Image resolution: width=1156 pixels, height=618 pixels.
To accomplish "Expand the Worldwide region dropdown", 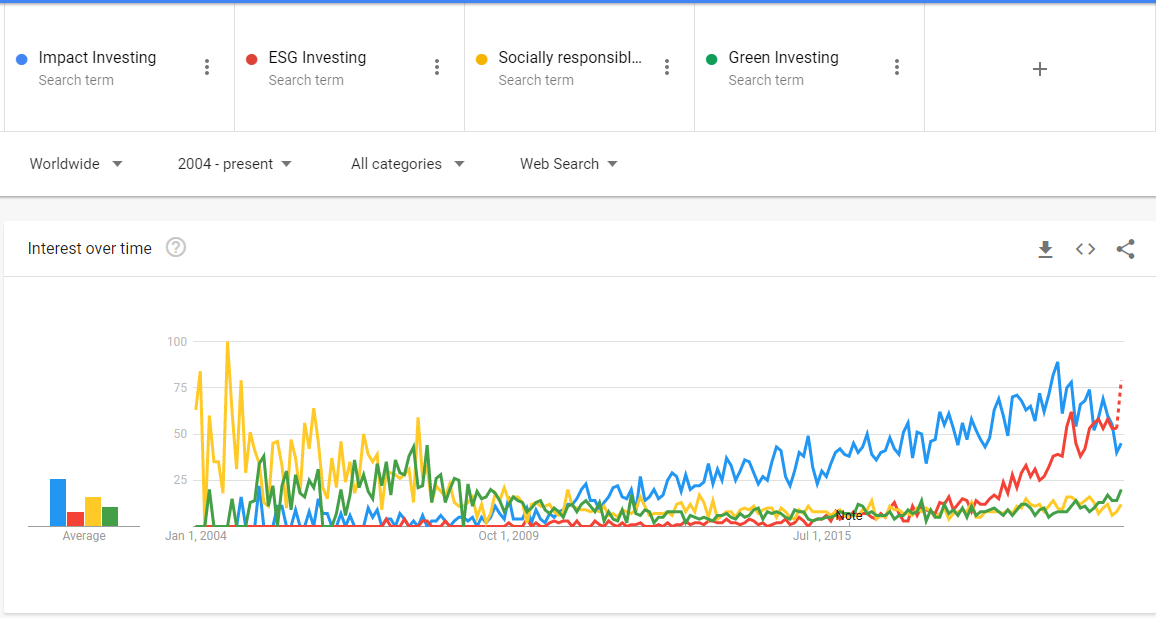I will 76,164.
